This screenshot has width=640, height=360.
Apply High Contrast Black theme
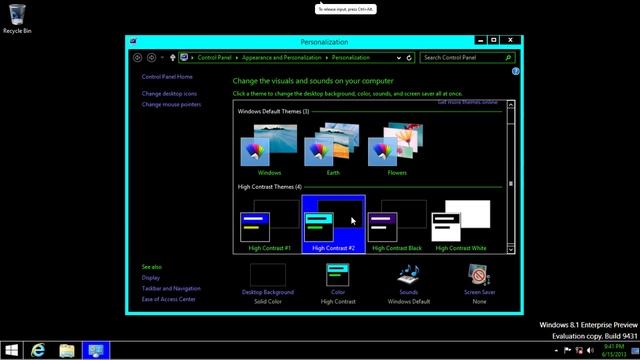point(397,224)
